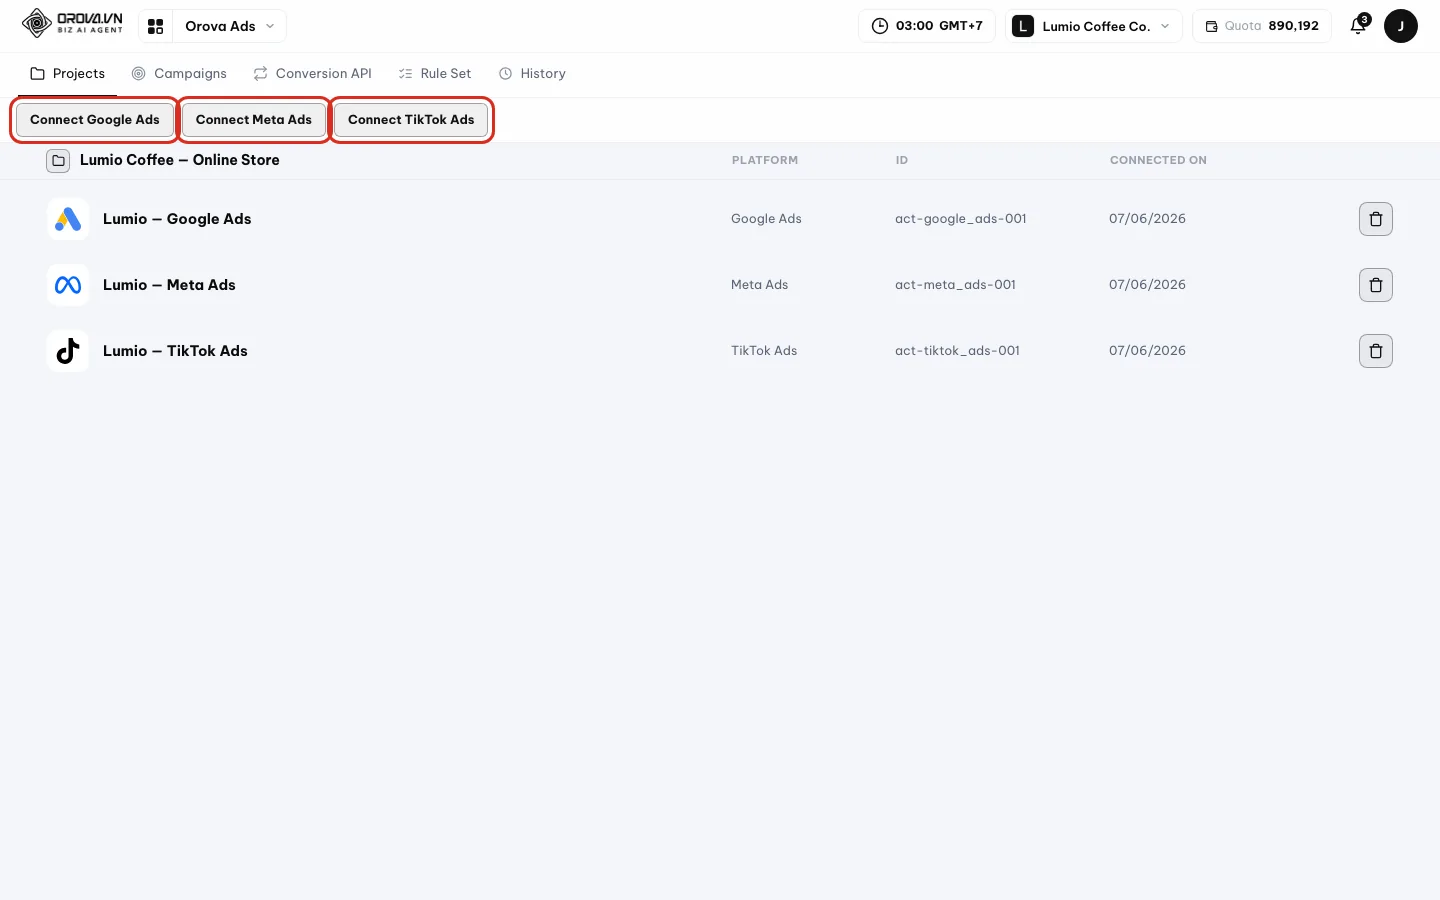Select the Lumio – Meta Ads row name
The image size is (1440, 900).
pyautogui.click(x=169, y=285)
